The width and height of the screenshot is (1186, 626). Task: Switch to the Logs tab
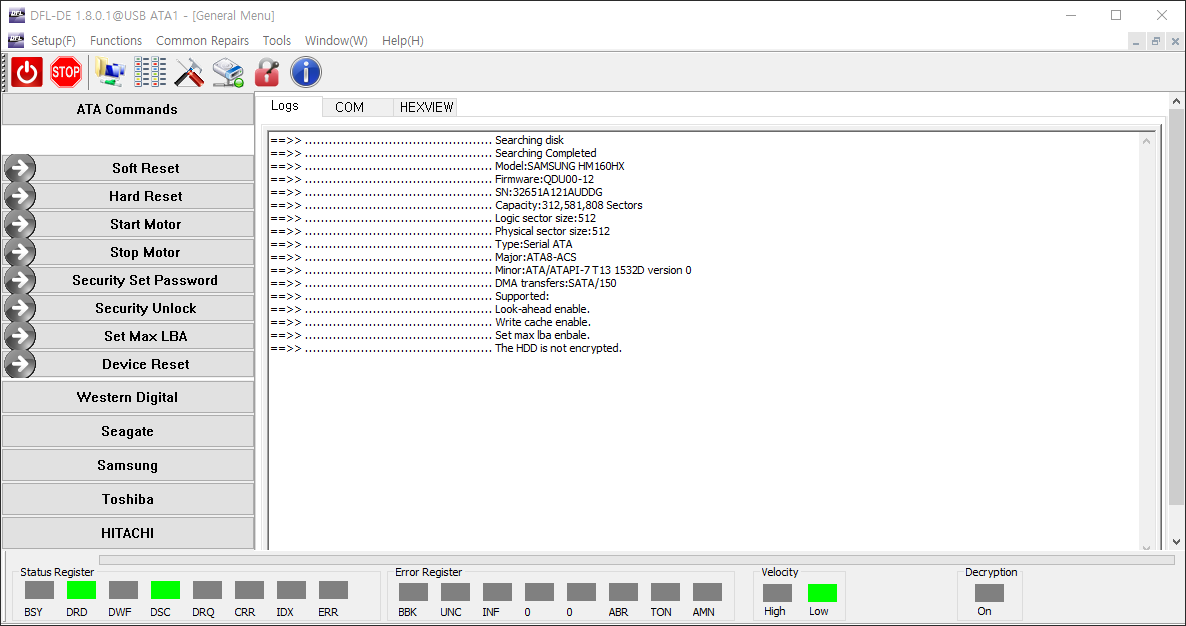coord(288,107)
